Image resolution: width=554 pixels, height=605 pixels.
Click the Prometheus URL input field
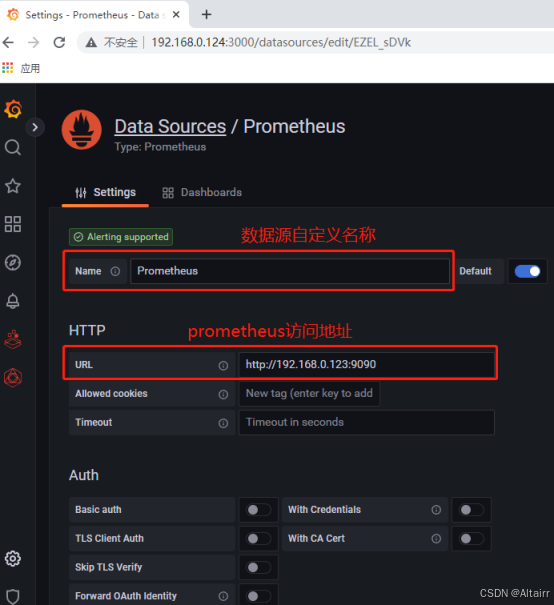pos(367,365)
